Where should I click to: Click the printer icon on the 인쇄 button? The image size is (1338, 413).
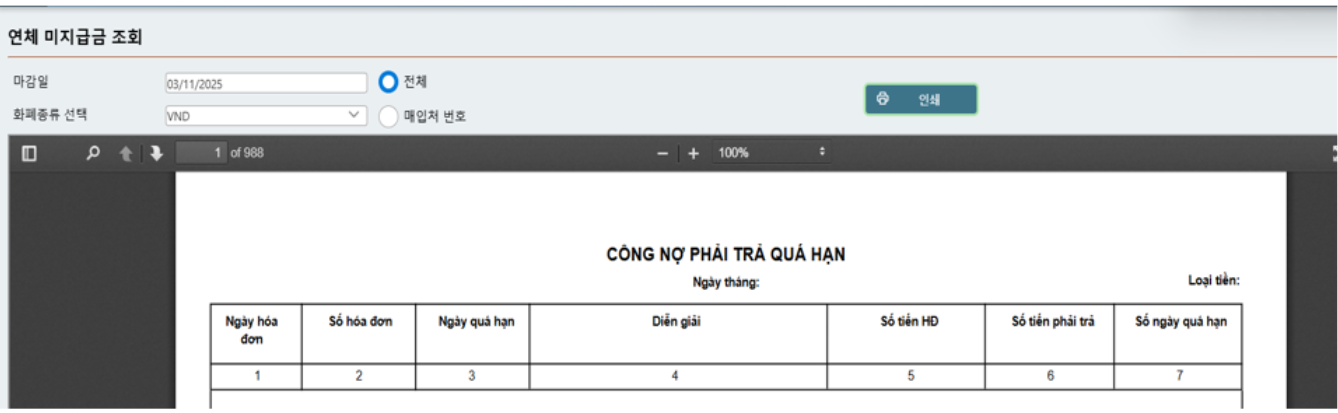coord(883,99)
